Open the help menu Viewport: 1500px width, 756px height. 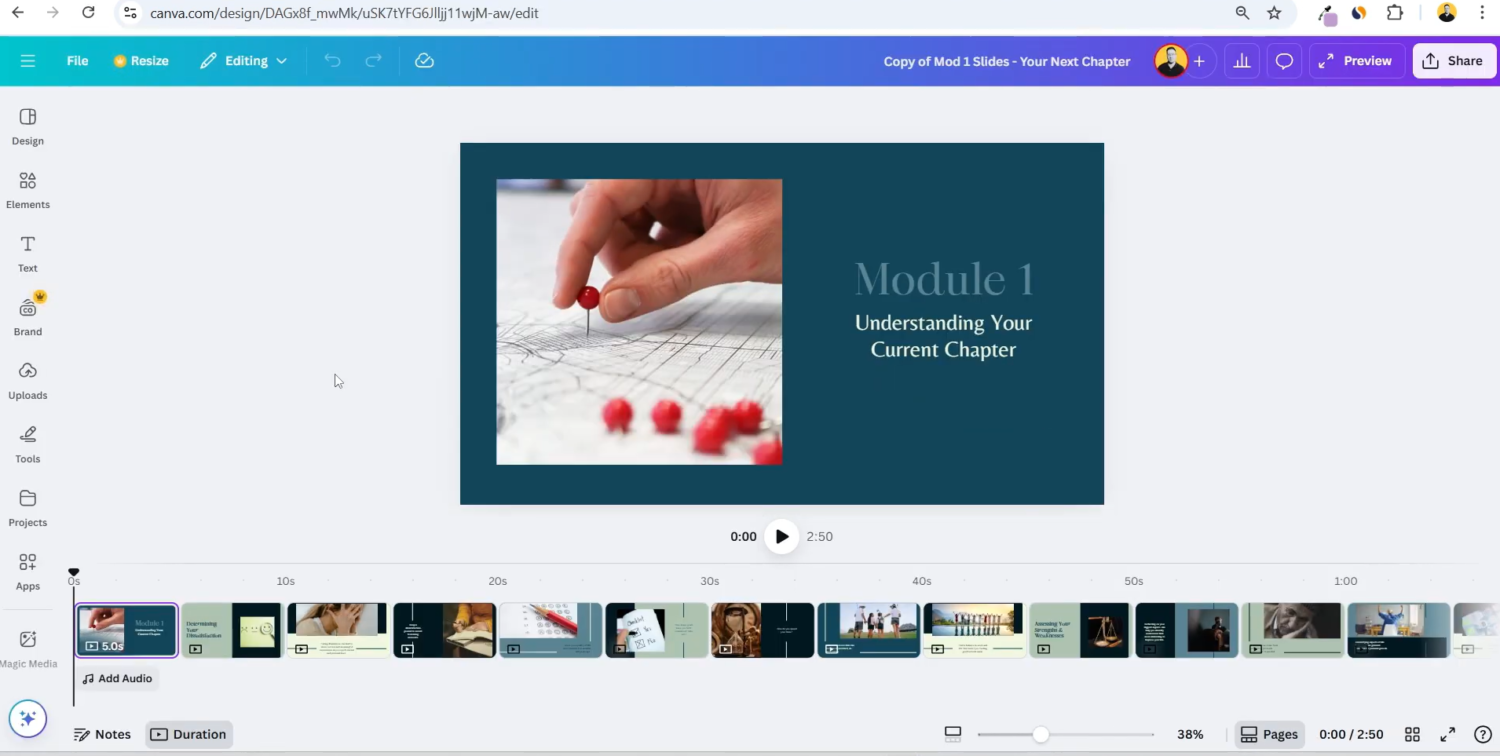(1483, 734)
